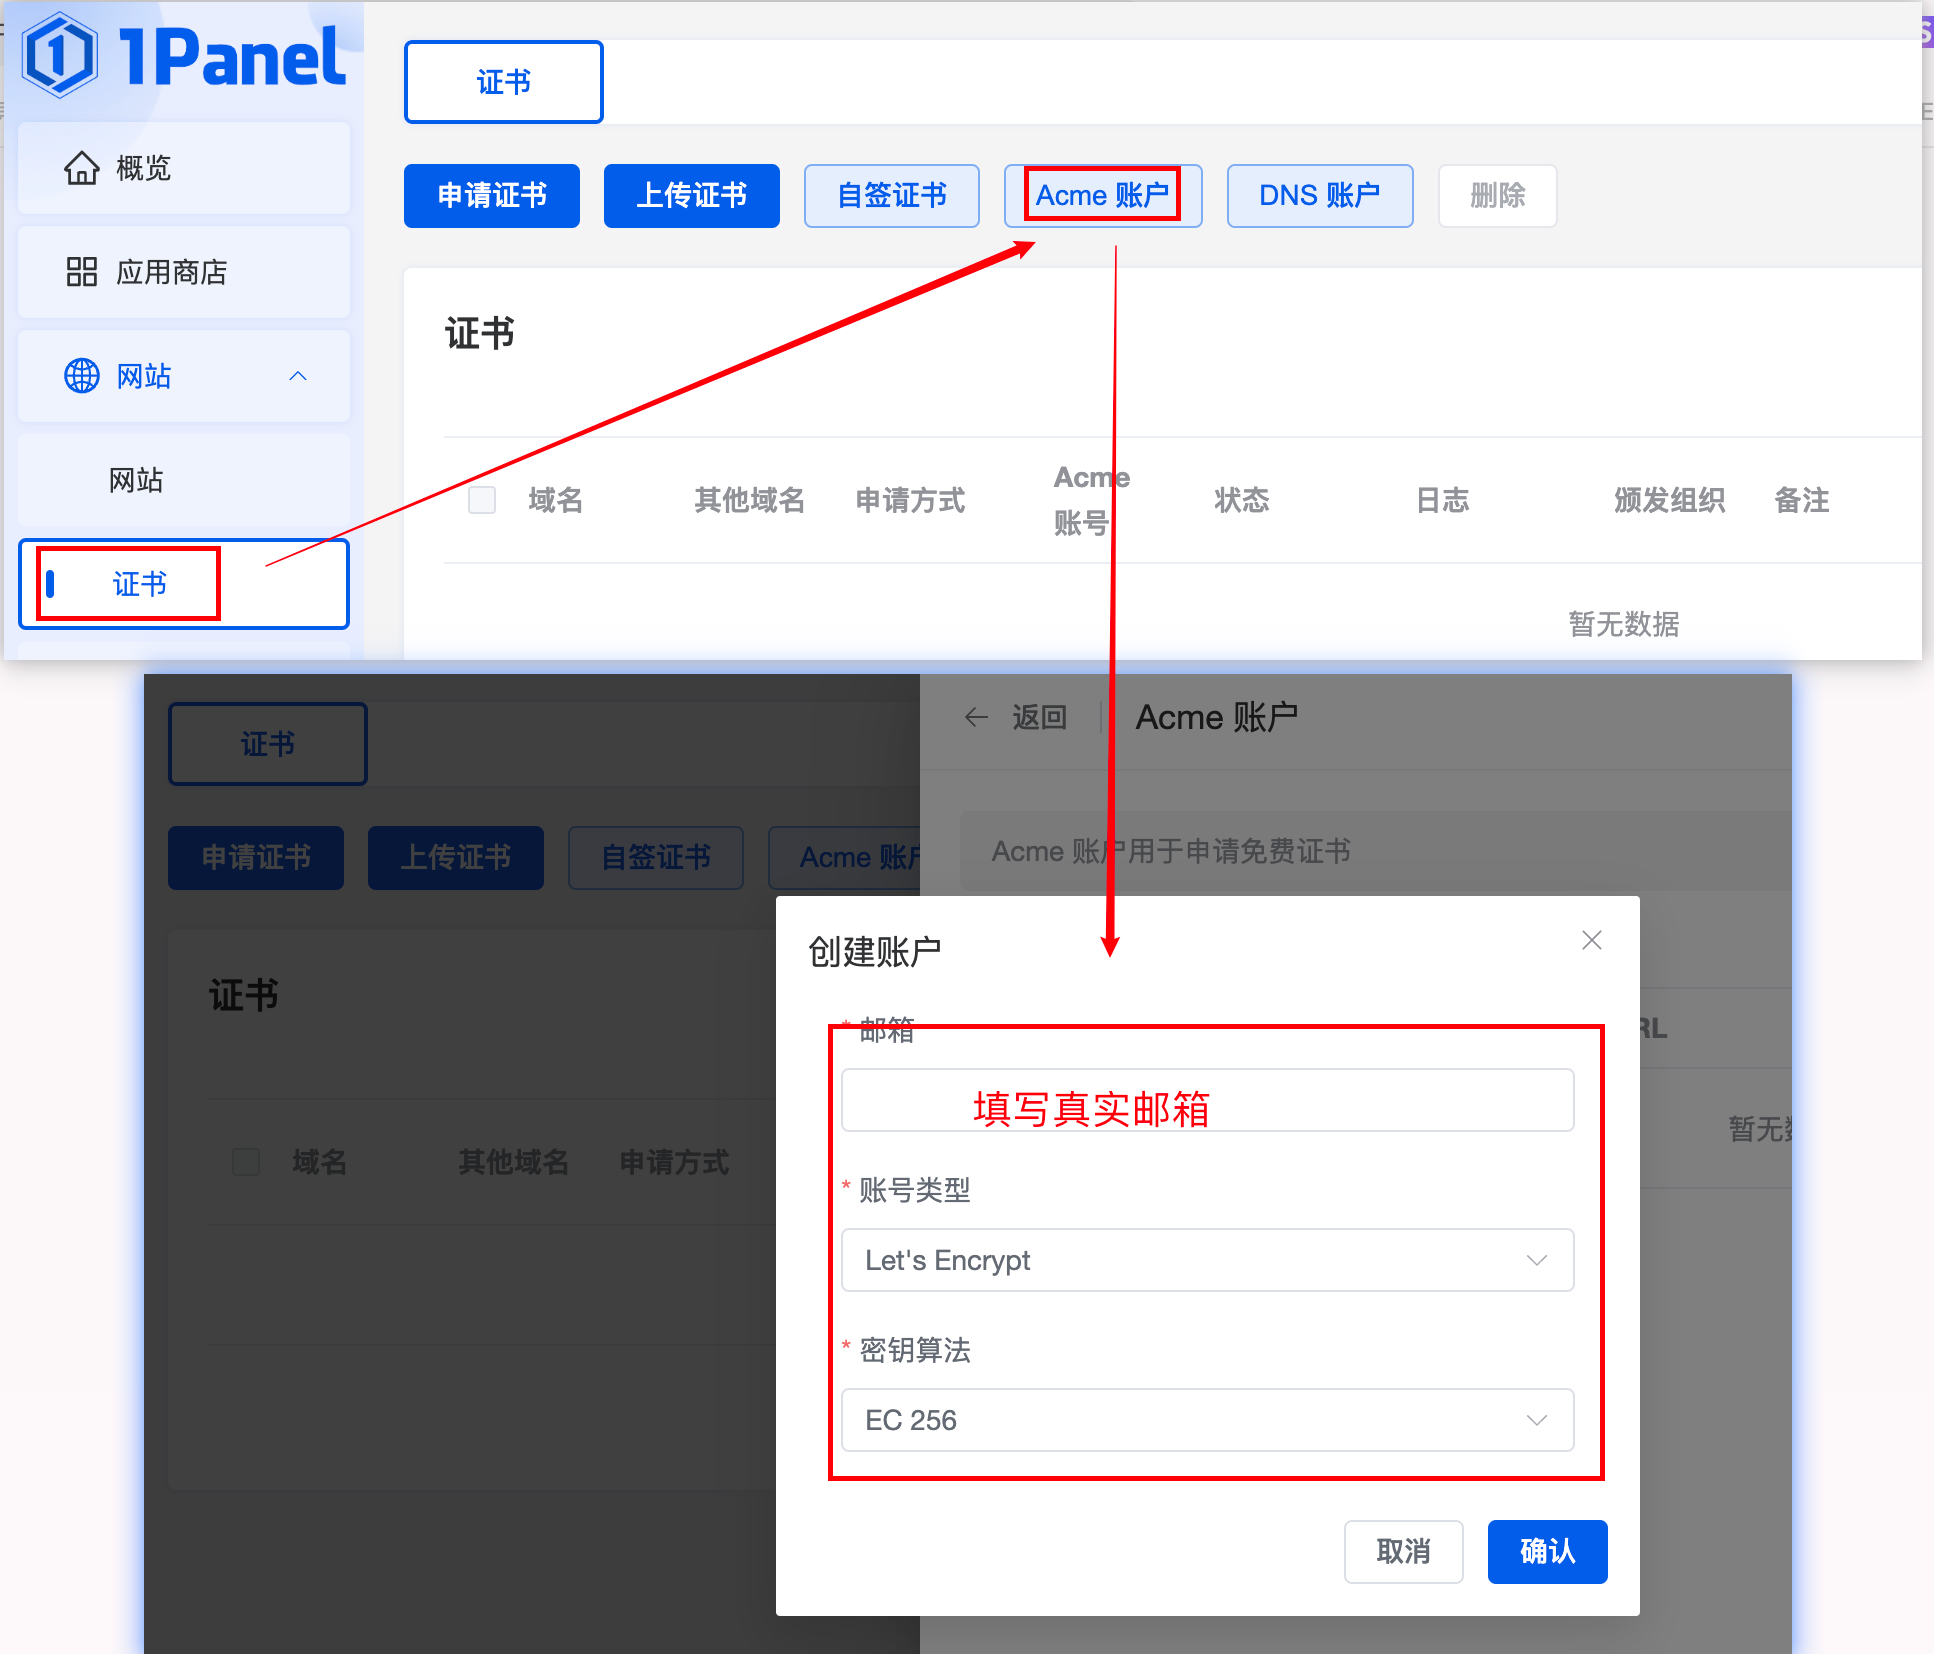This screenshot has height=1654, width=1934.
Task: Click the 确认 button in dialog
Action: pos(1548,1552)
